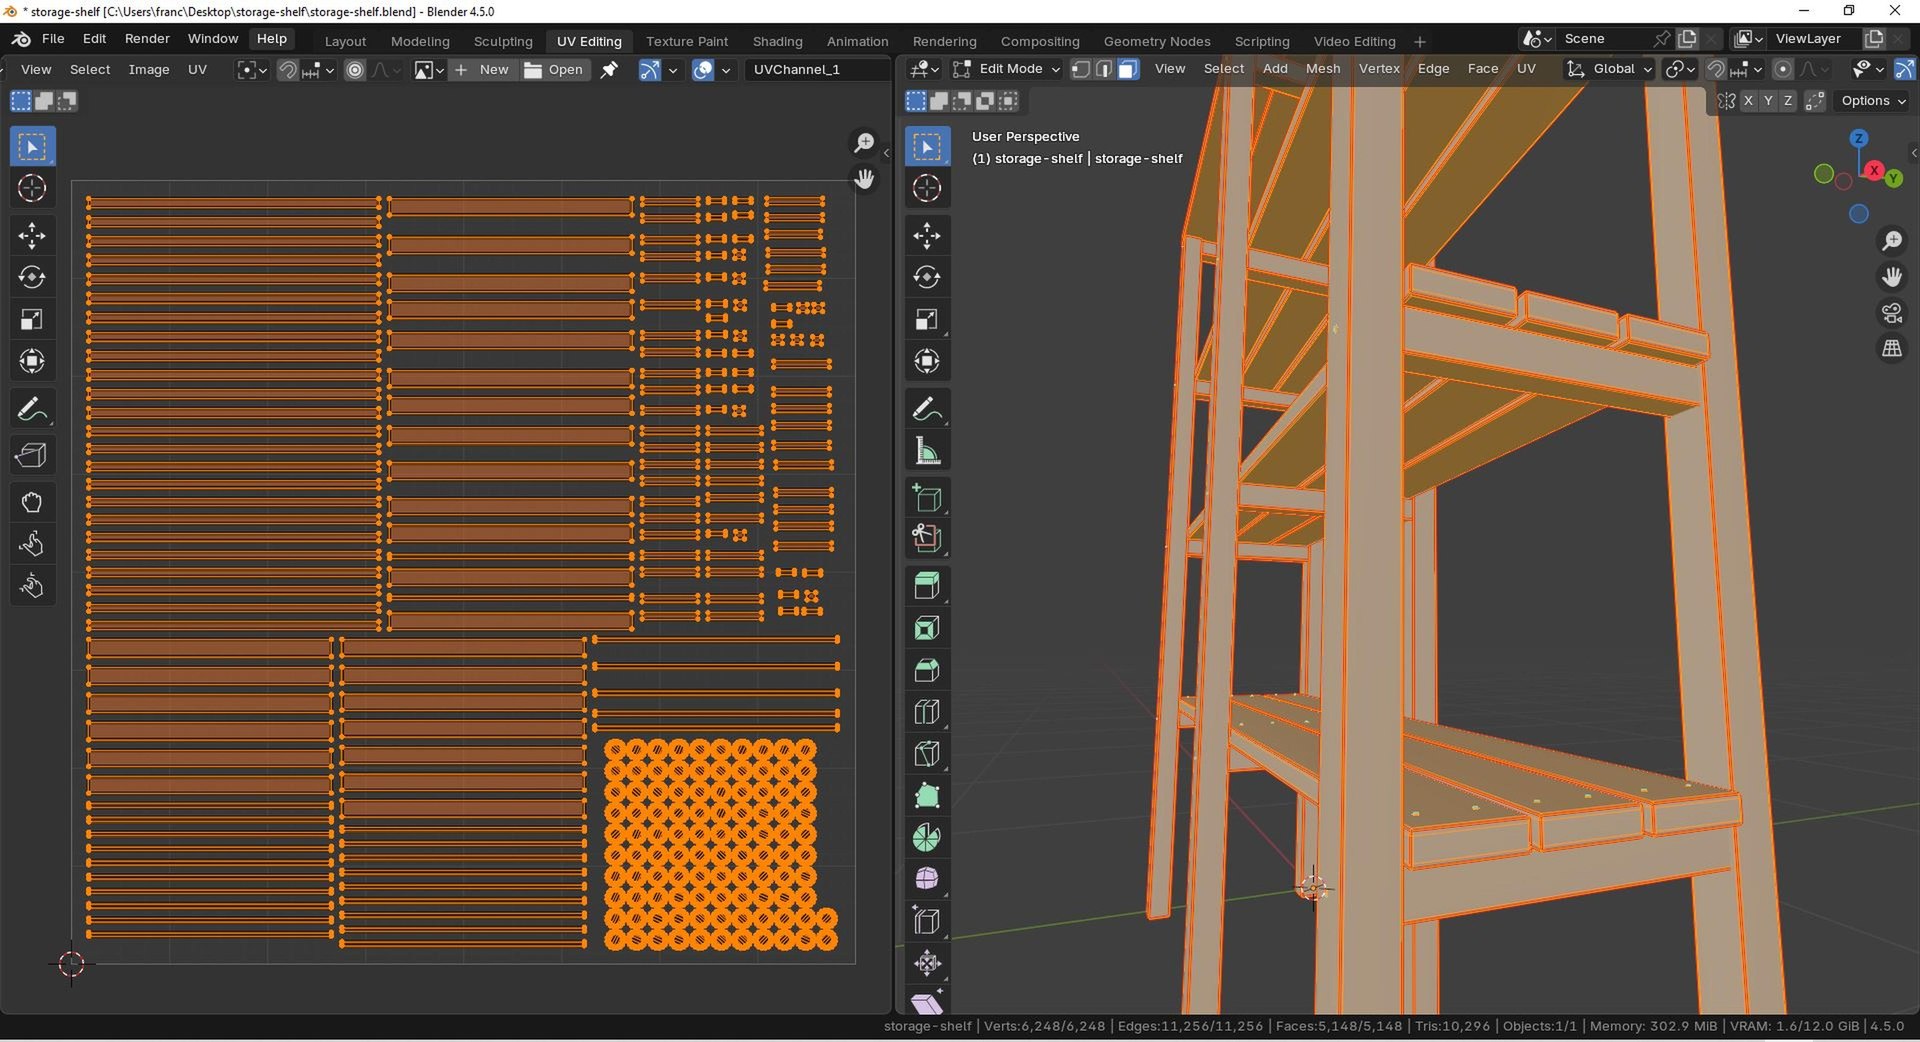
Task: Open the Options dropdown in 3D viewport
Action: pyautogui.click(x=1873, y=101)
